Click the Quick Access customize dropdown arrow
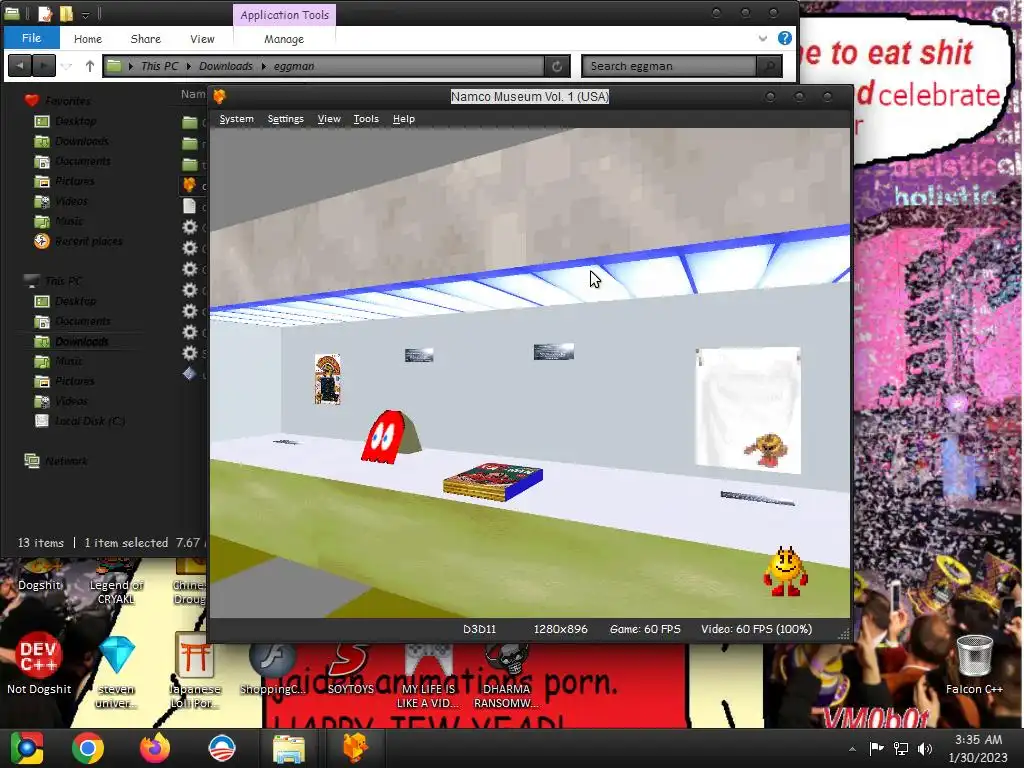The image size is (1024, 768). pyautogui.click(x=86, y=14)
